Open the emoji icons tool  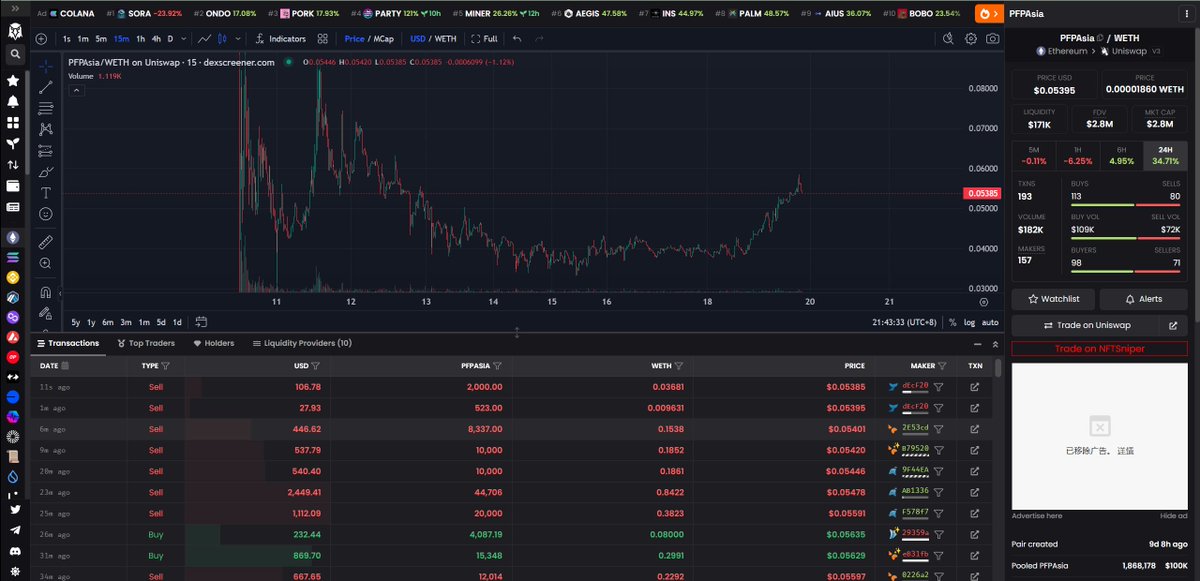click(45, 214)
